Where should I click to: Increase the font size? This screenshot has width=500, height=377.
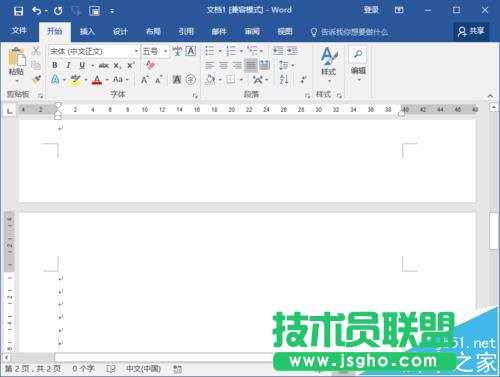[145, 80]
